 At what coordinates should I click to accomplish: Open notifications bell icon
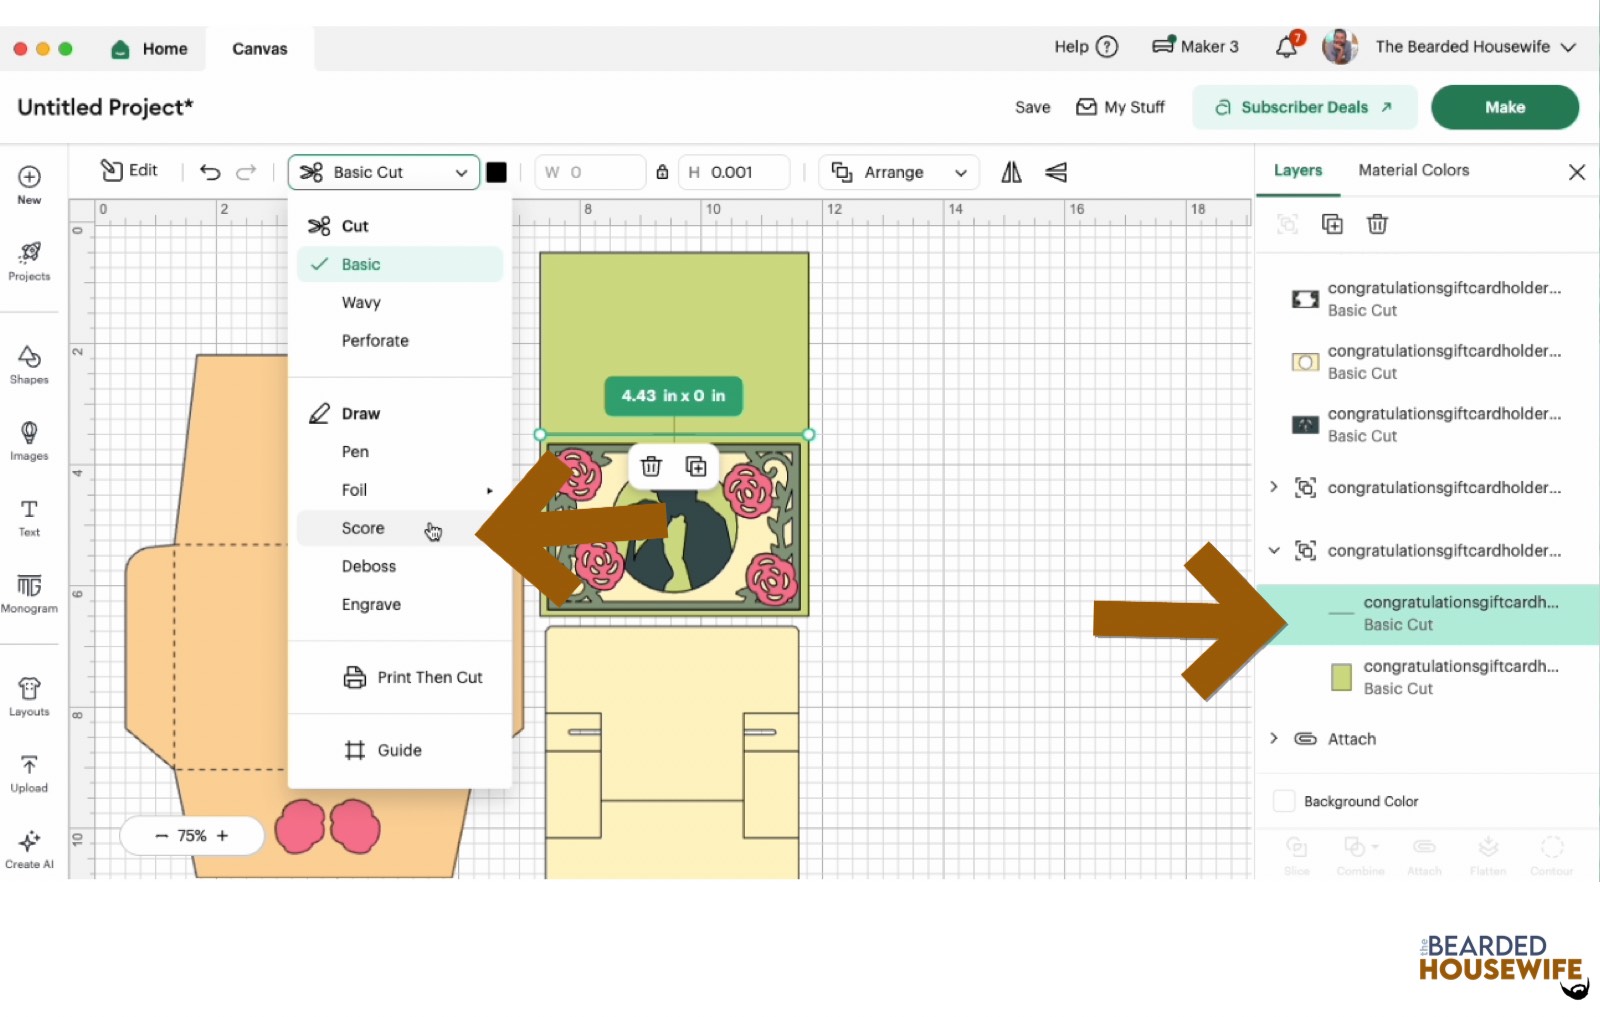(x=1286, y=47)
